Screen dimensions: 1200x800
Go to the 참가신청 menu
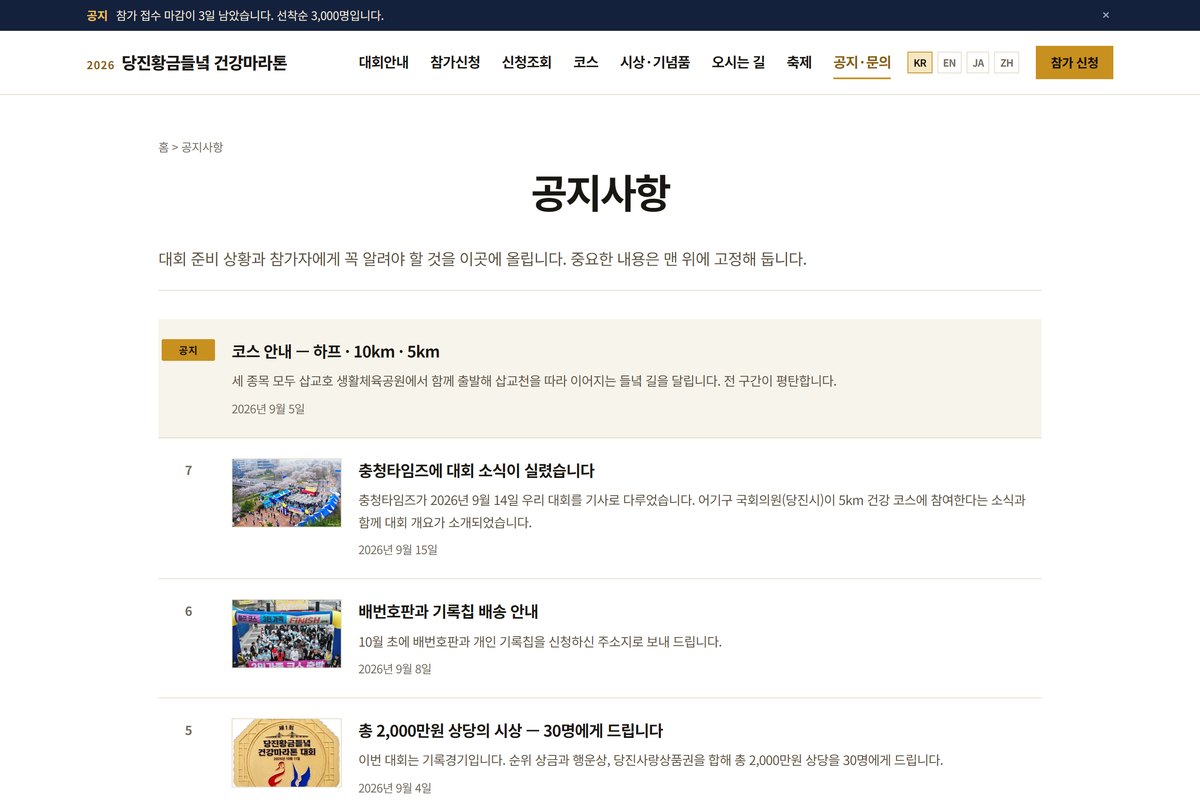pyautogui.click(x=455, y=62)
